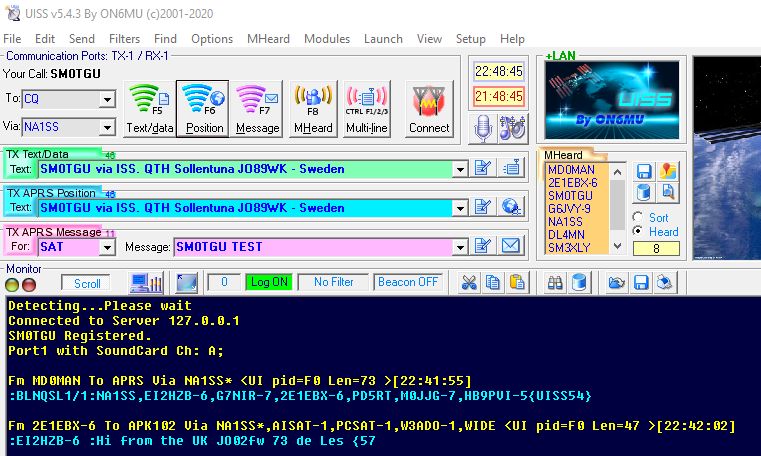Click the SM0TGU TEST message field

[314, 247]
